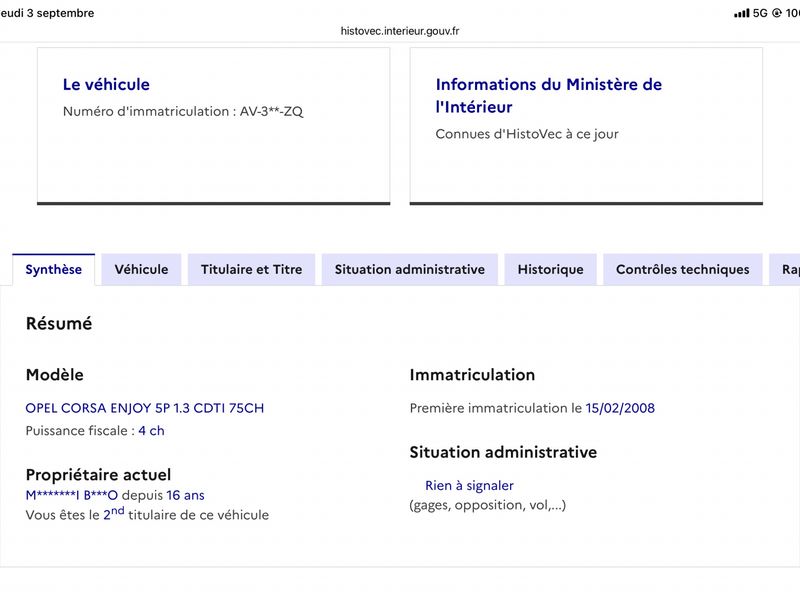Screen dimensions: 800x600
Task: Open the Synthèse tab
Action: point(54,269)
